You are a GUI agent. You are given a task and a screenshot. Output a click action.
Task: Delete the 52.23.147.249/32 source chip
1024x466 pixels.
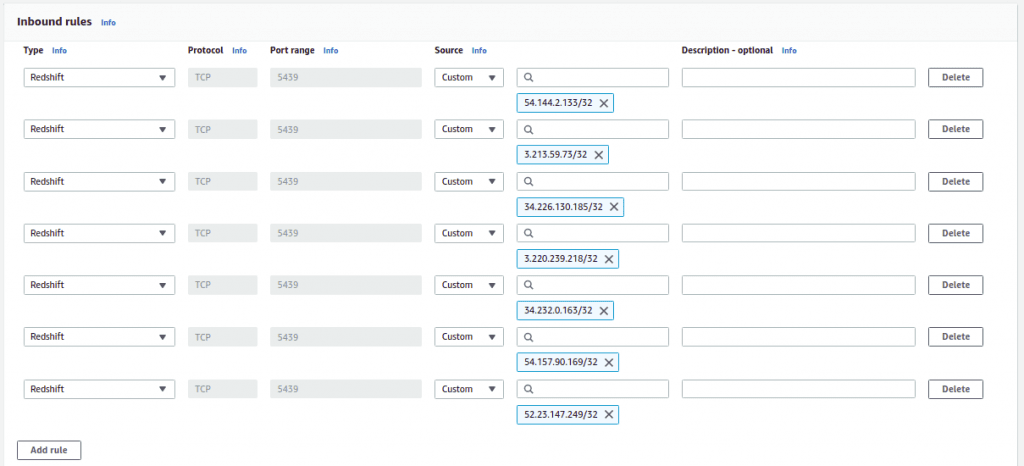[609, 414]
